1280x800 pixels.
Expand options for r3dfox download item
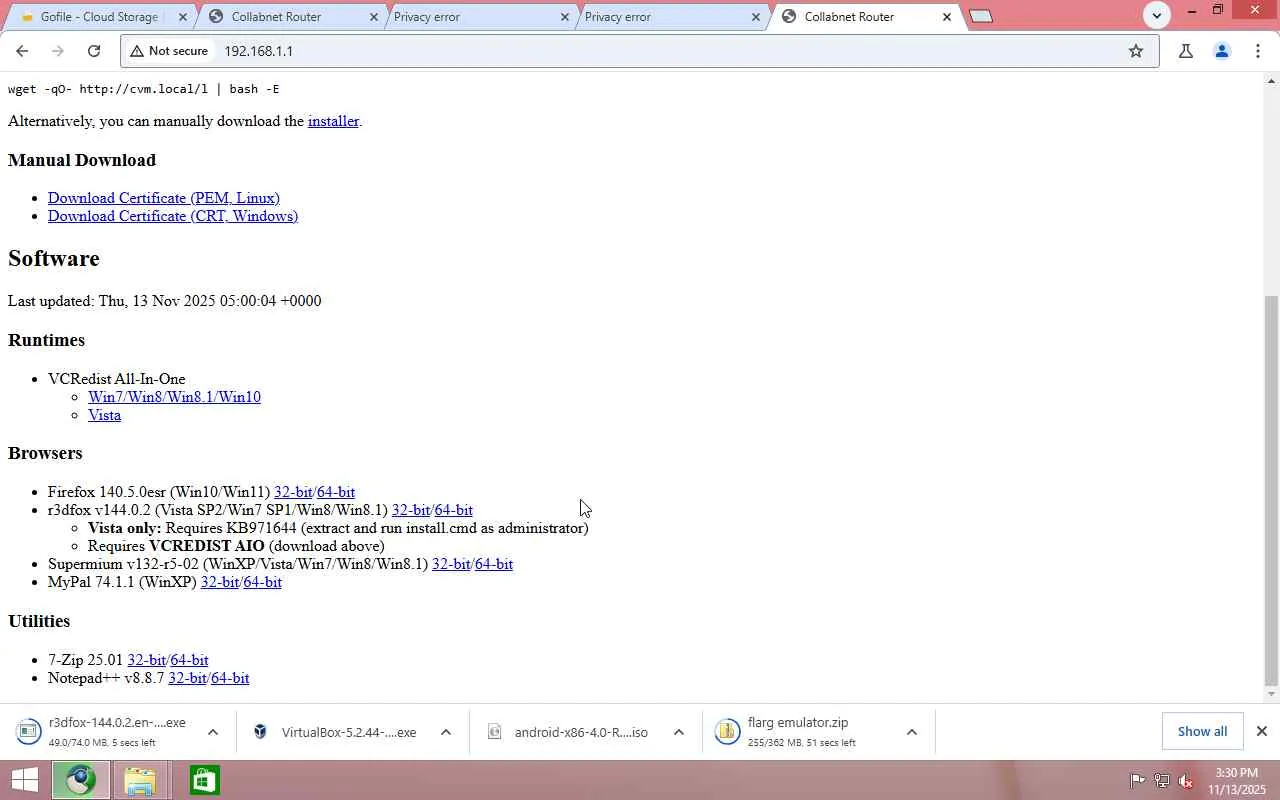click(x=212, y=732)
